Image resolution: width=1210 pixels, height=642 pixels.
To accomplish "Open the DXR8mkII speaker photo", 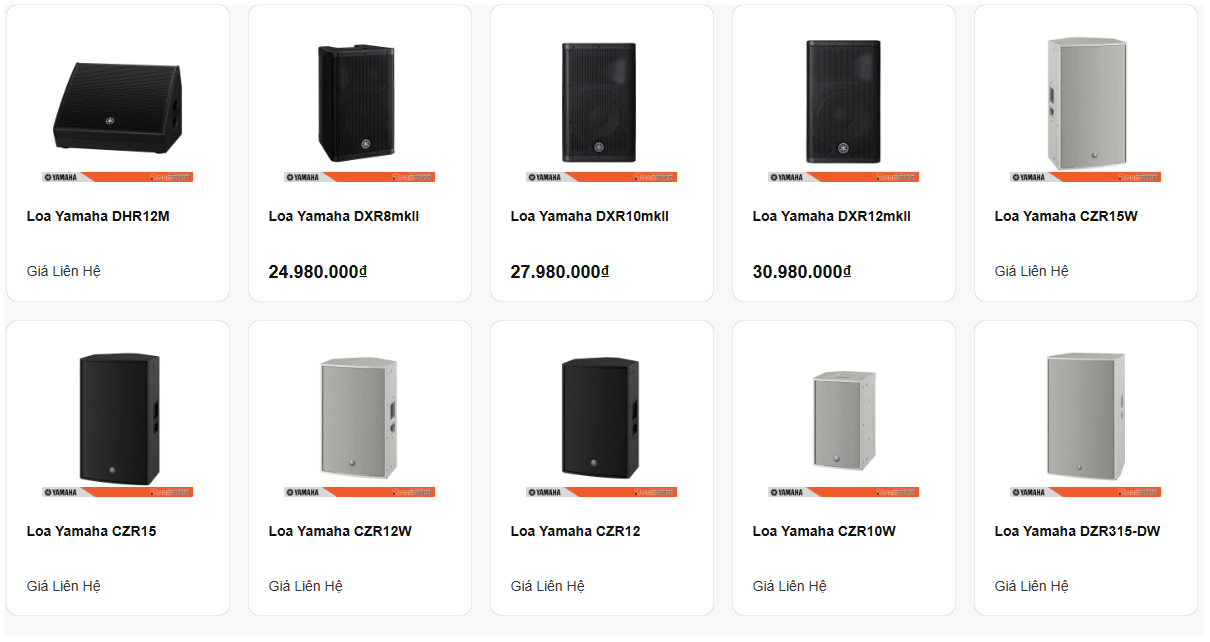I will click(x=360, y=103).
